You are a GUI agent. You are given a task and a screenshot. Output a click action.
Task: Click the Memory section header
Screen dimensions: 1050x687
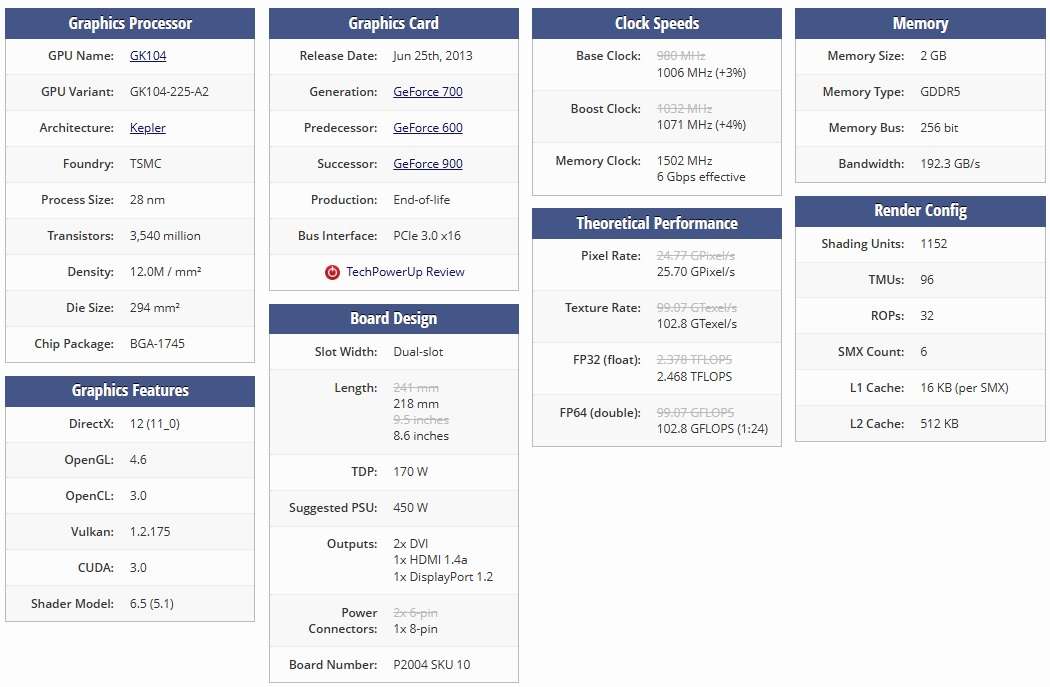click(919, 23)
